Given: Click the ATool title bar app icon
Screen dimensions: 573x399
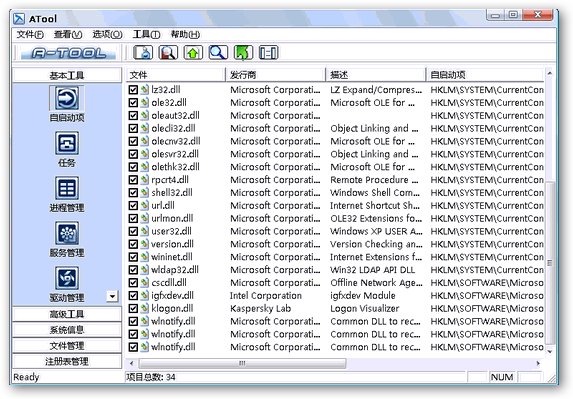Looking at the screenshot, I should [19, 19].
